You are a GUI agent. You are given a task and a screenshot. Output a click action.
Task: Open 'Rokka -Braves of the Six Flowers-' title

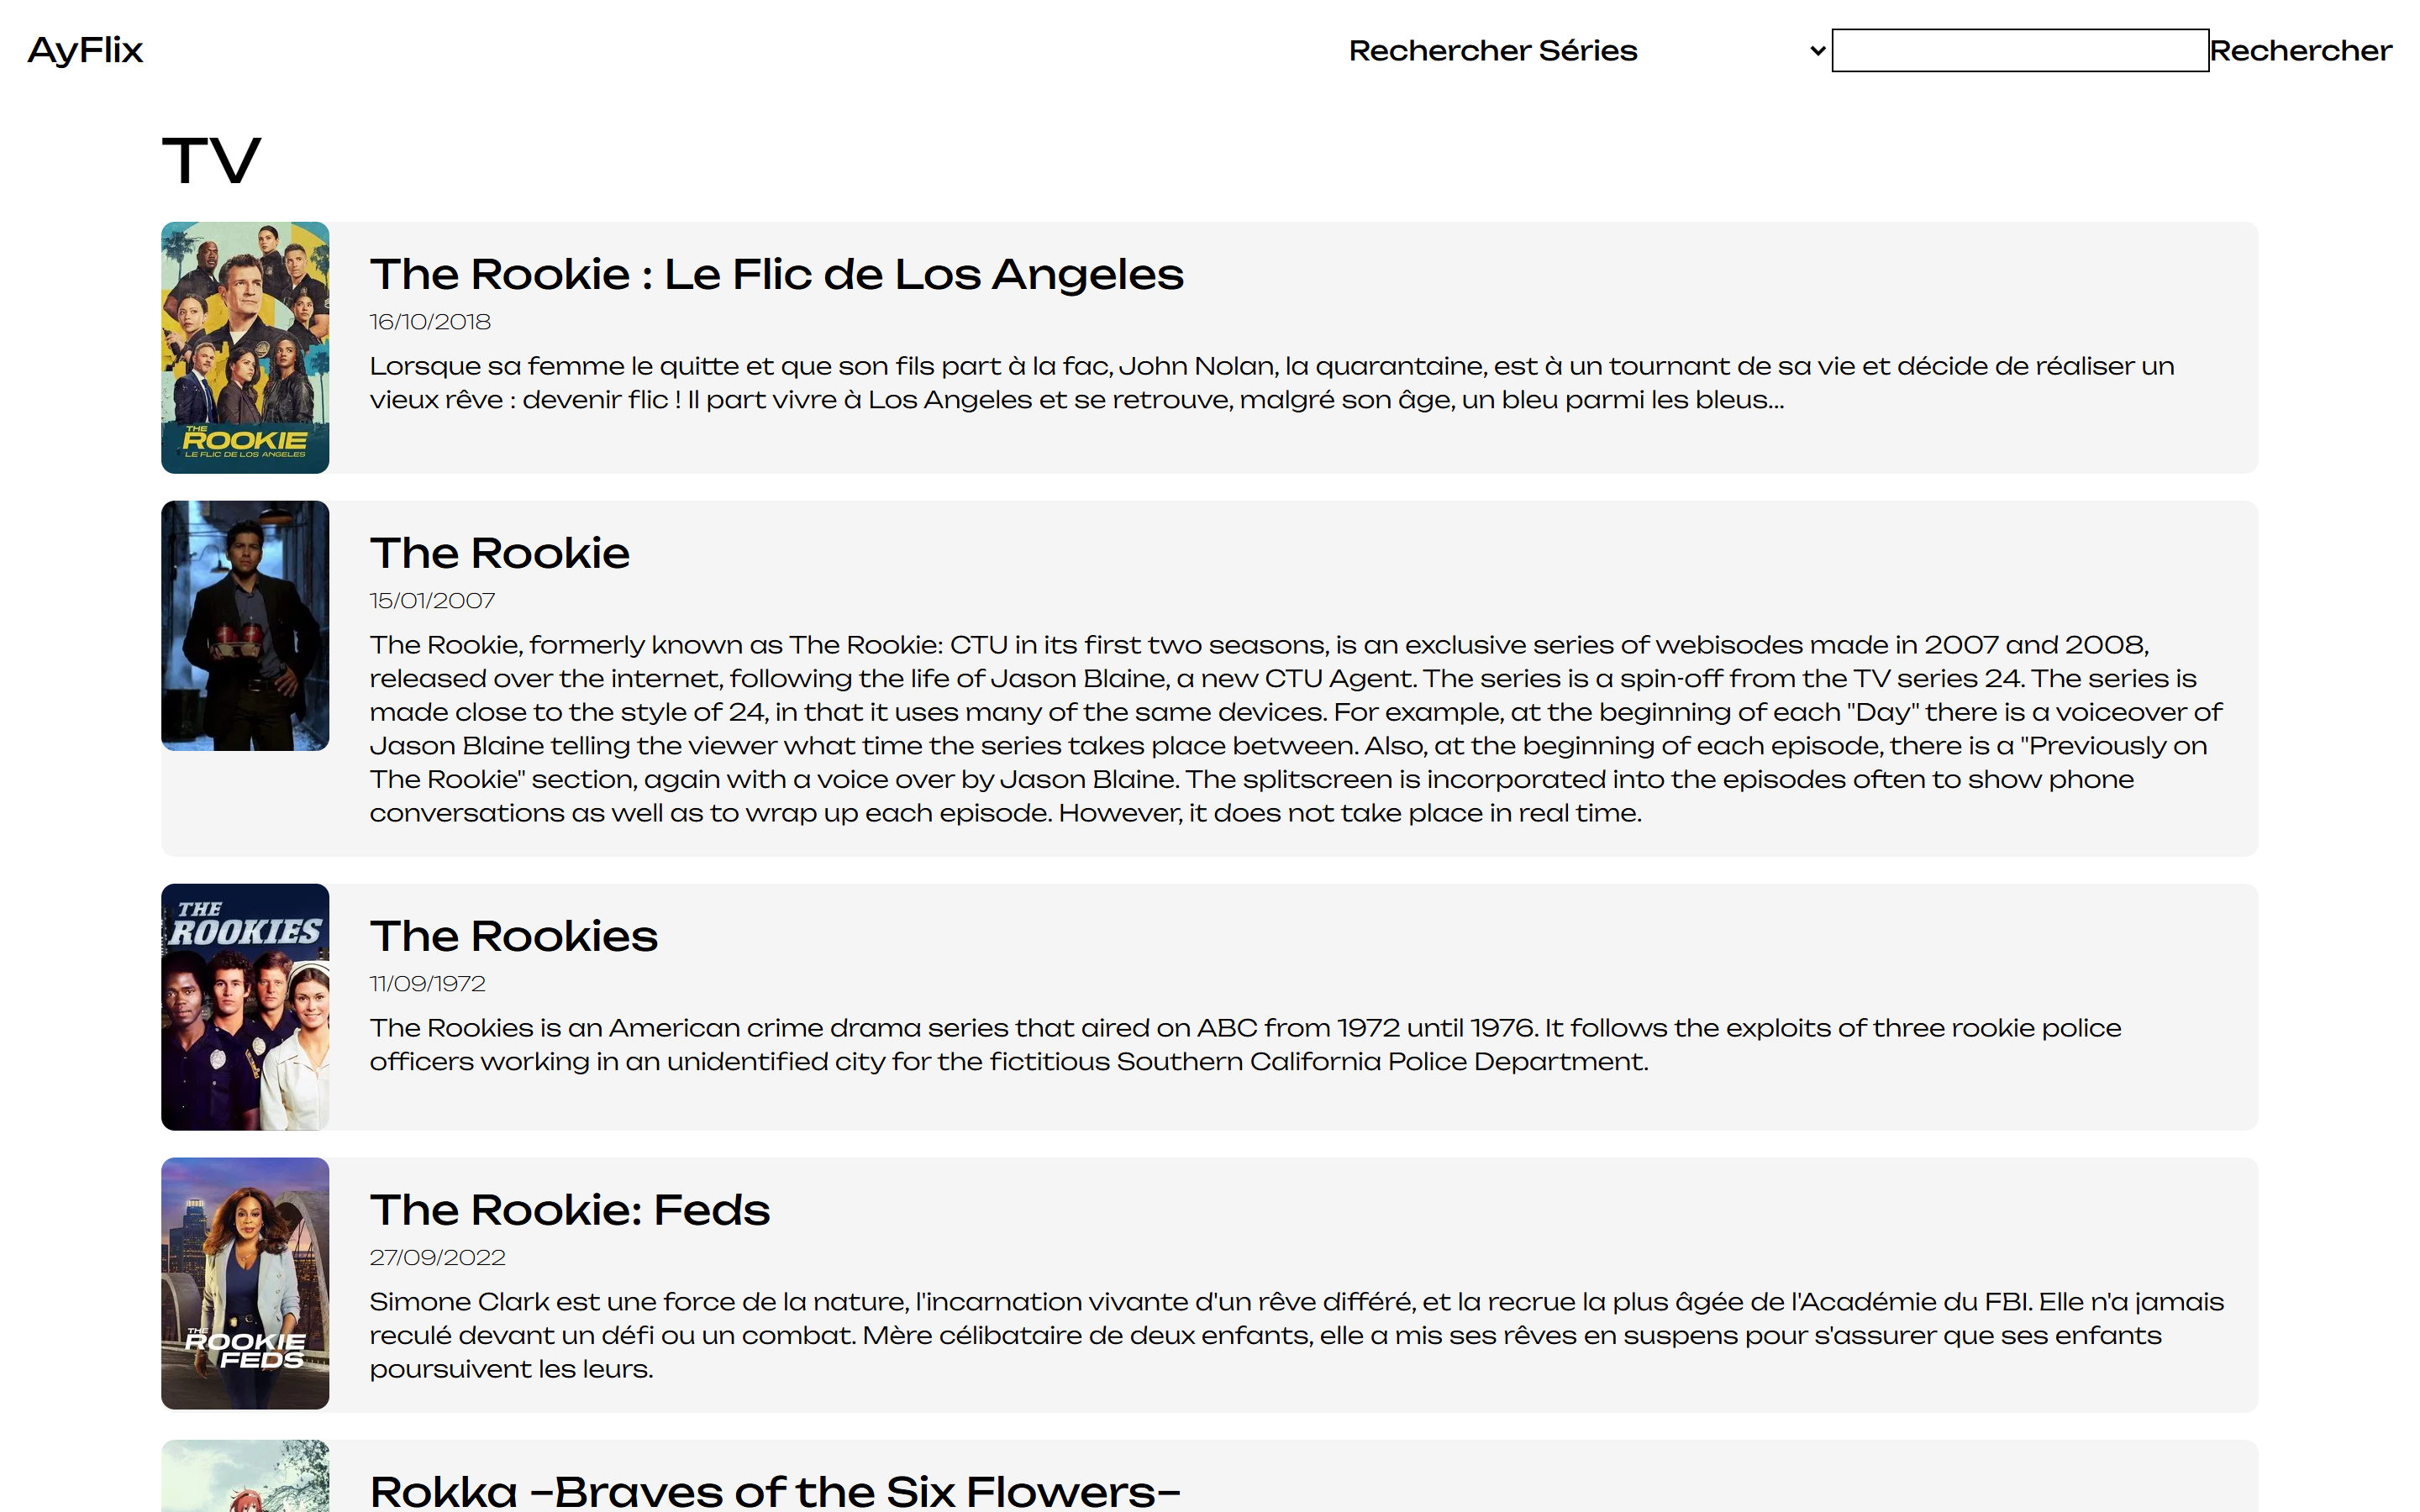coord(775,1491)
